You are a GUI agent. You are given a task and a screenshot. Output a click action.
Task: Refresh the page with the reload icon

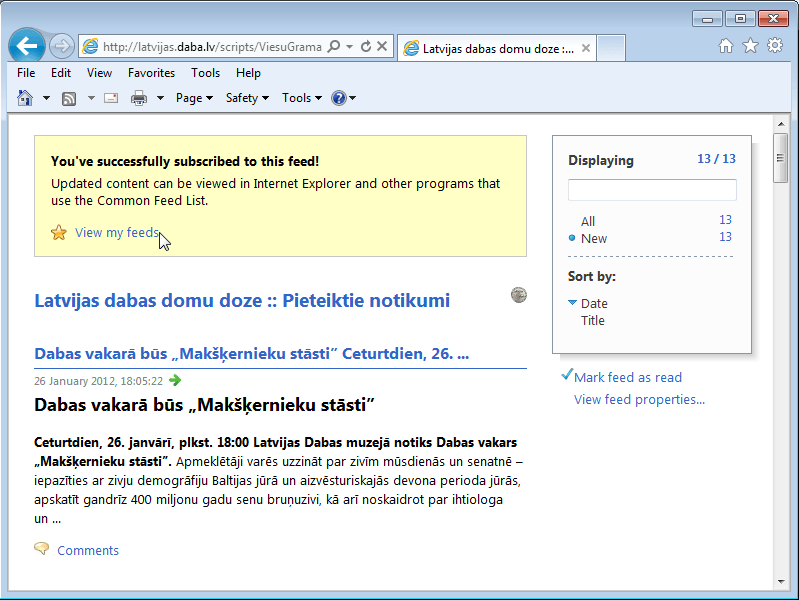pos(366,47)
